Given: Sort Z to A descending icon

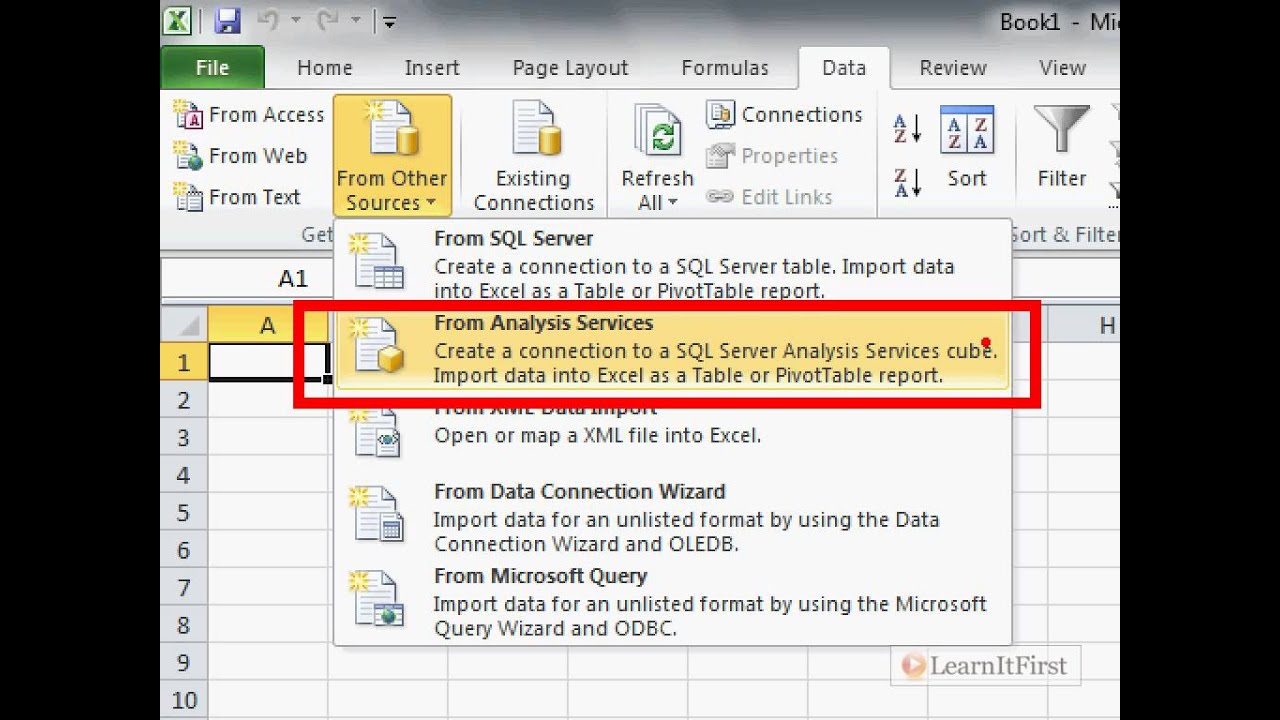Looking at the screenshot, I should click(907, 182).
